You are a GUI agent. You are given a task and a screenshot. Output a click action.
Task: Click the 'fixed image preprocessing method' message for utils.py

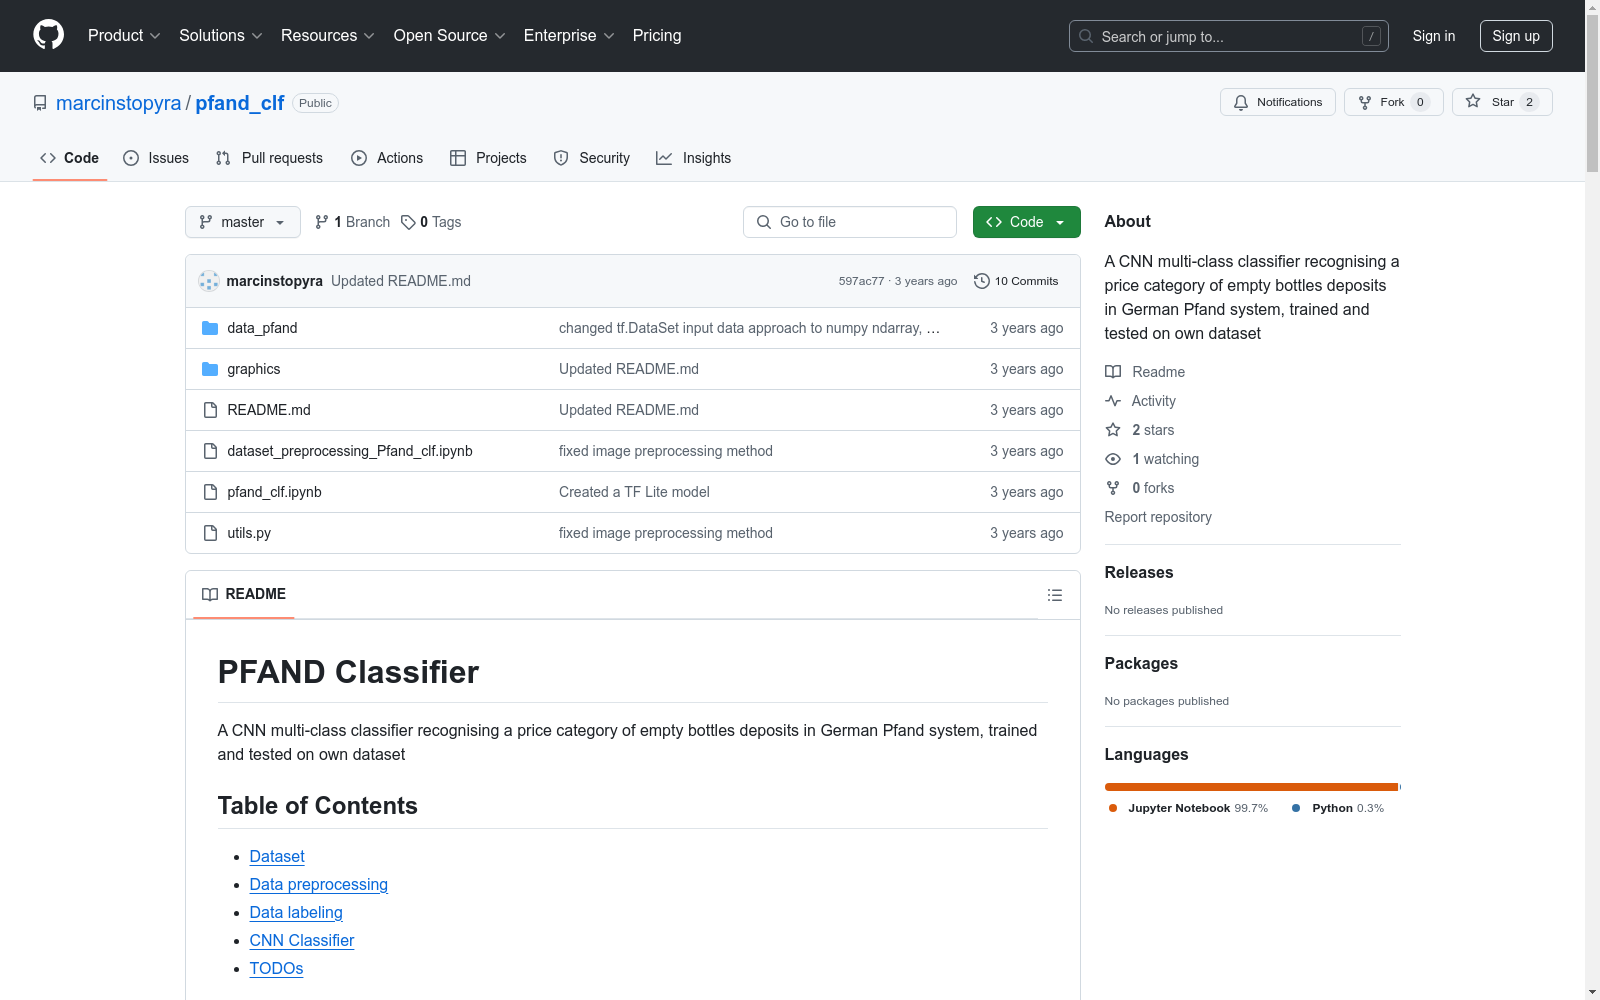(x=666, y=533)
